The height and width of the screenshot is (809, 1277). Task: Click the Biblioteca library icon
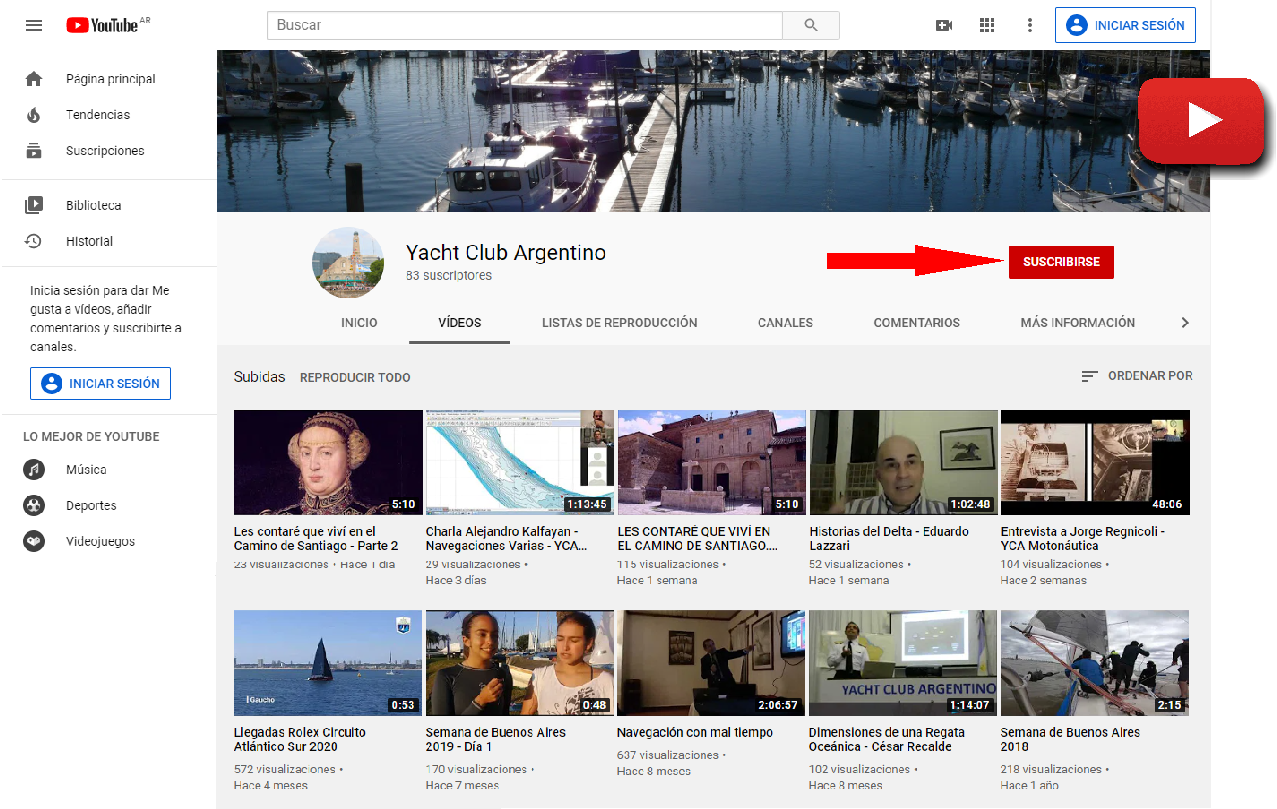click(x=34, y=205)
